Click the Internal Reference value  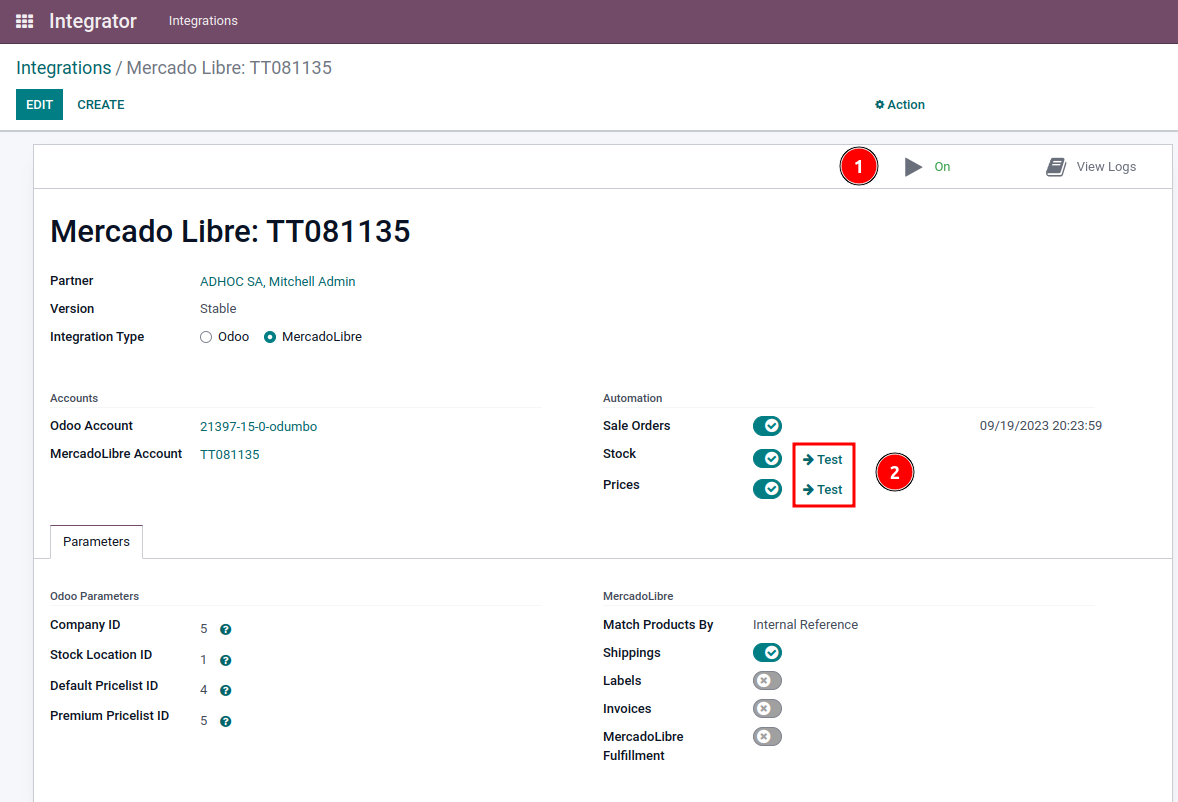(x=805, y=625)
